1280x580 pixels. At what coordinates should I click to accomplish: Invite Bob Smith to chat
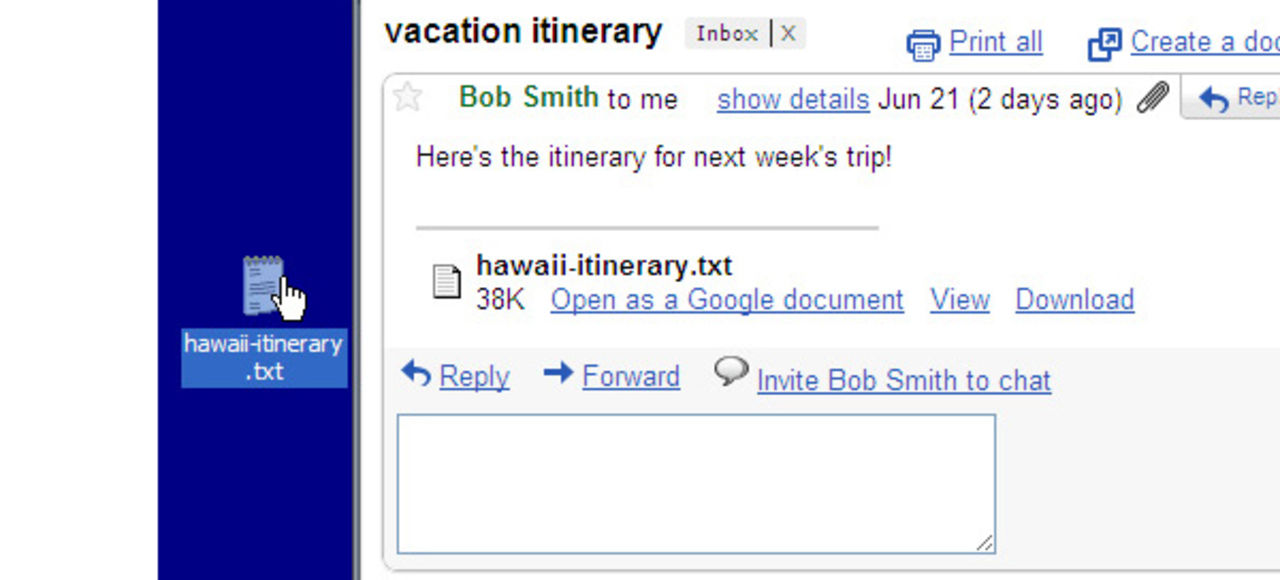point(903,380)
